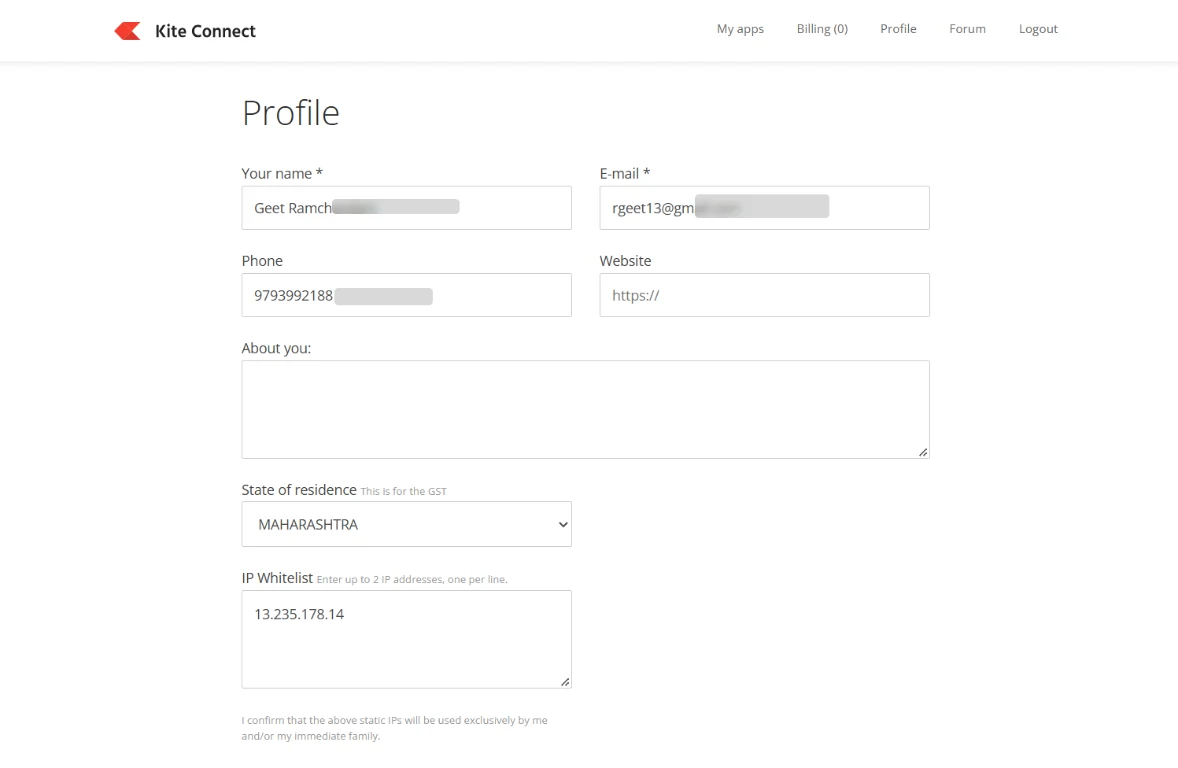
Task: Click the 'IP Whitelist' label
Action: pyautogui.click(x=277, y=578)
